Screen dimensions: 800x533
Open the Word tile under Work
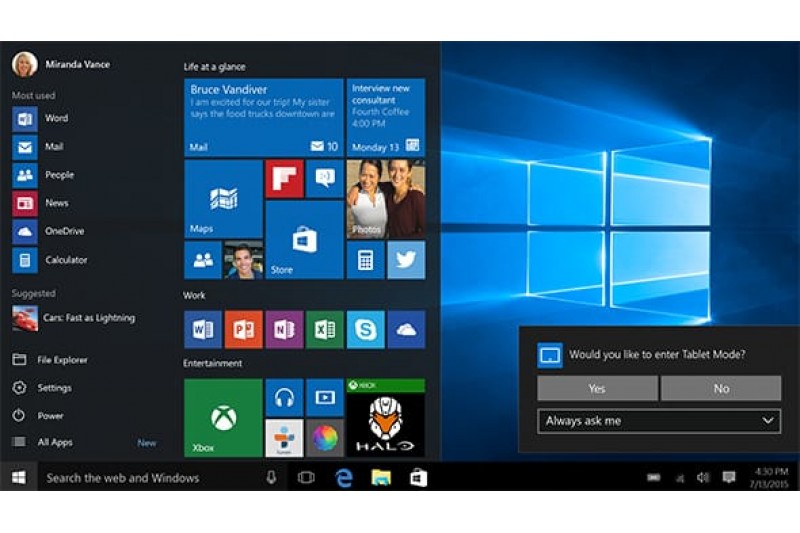coord(203,329)
